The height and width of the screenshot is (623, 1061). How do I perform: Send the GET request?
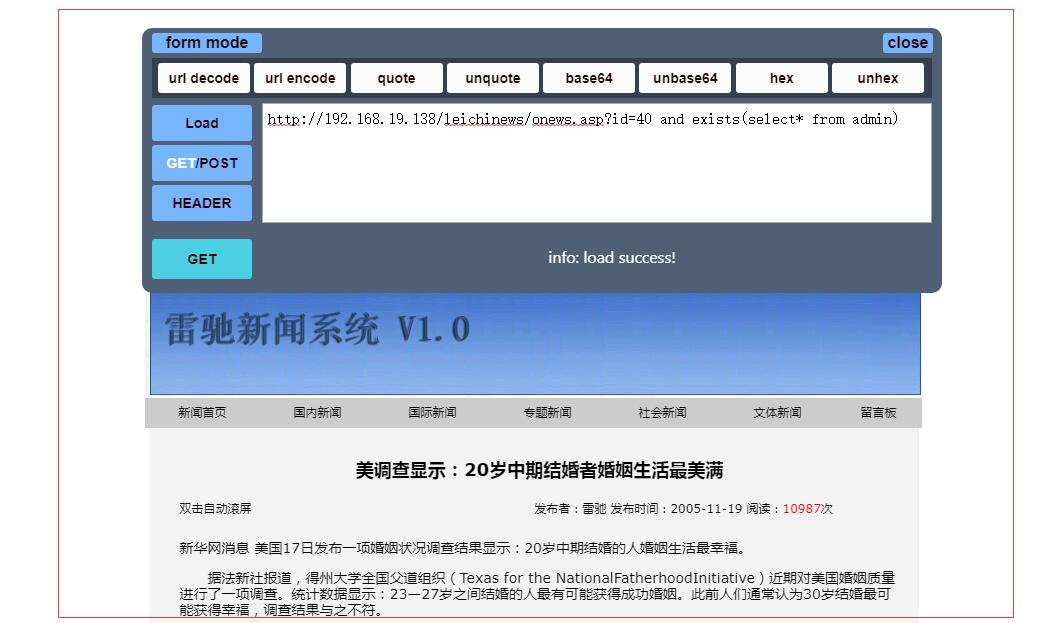(x=202, y=259)
